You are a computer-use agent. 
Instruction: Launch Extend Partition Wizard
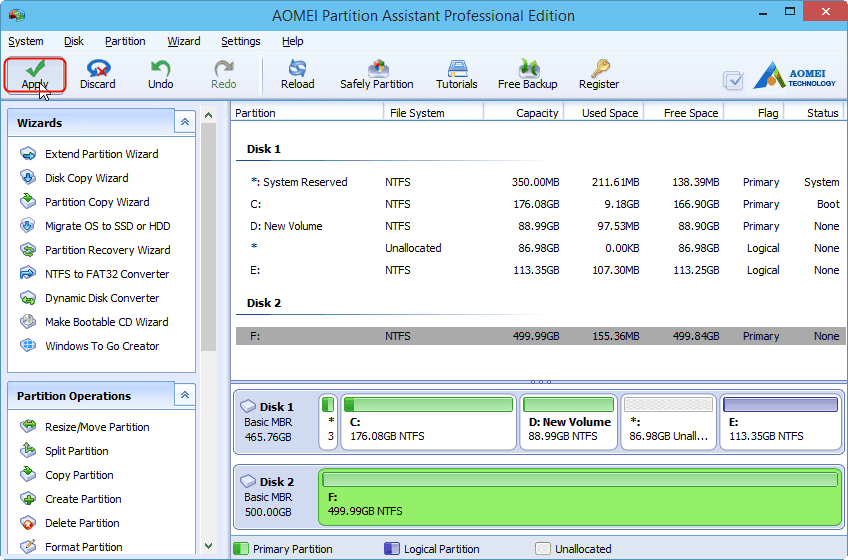[x=101, y=154]
